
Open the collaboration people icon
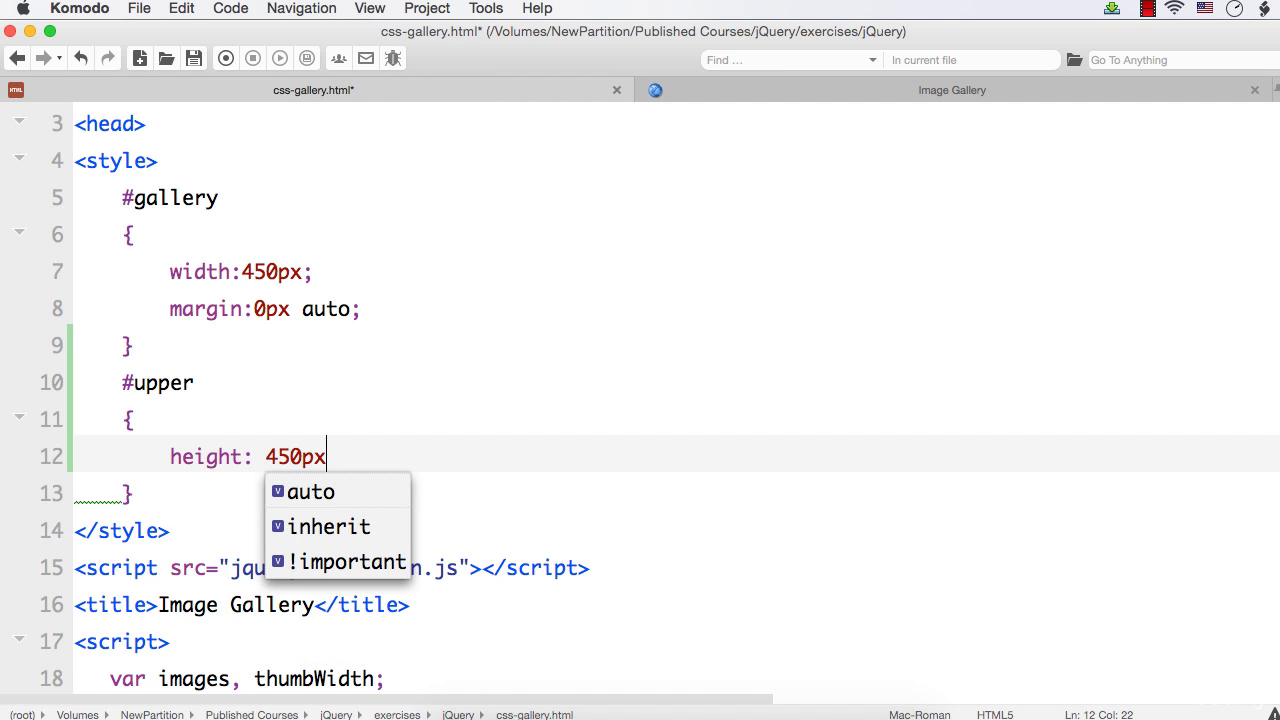[340, 59]
